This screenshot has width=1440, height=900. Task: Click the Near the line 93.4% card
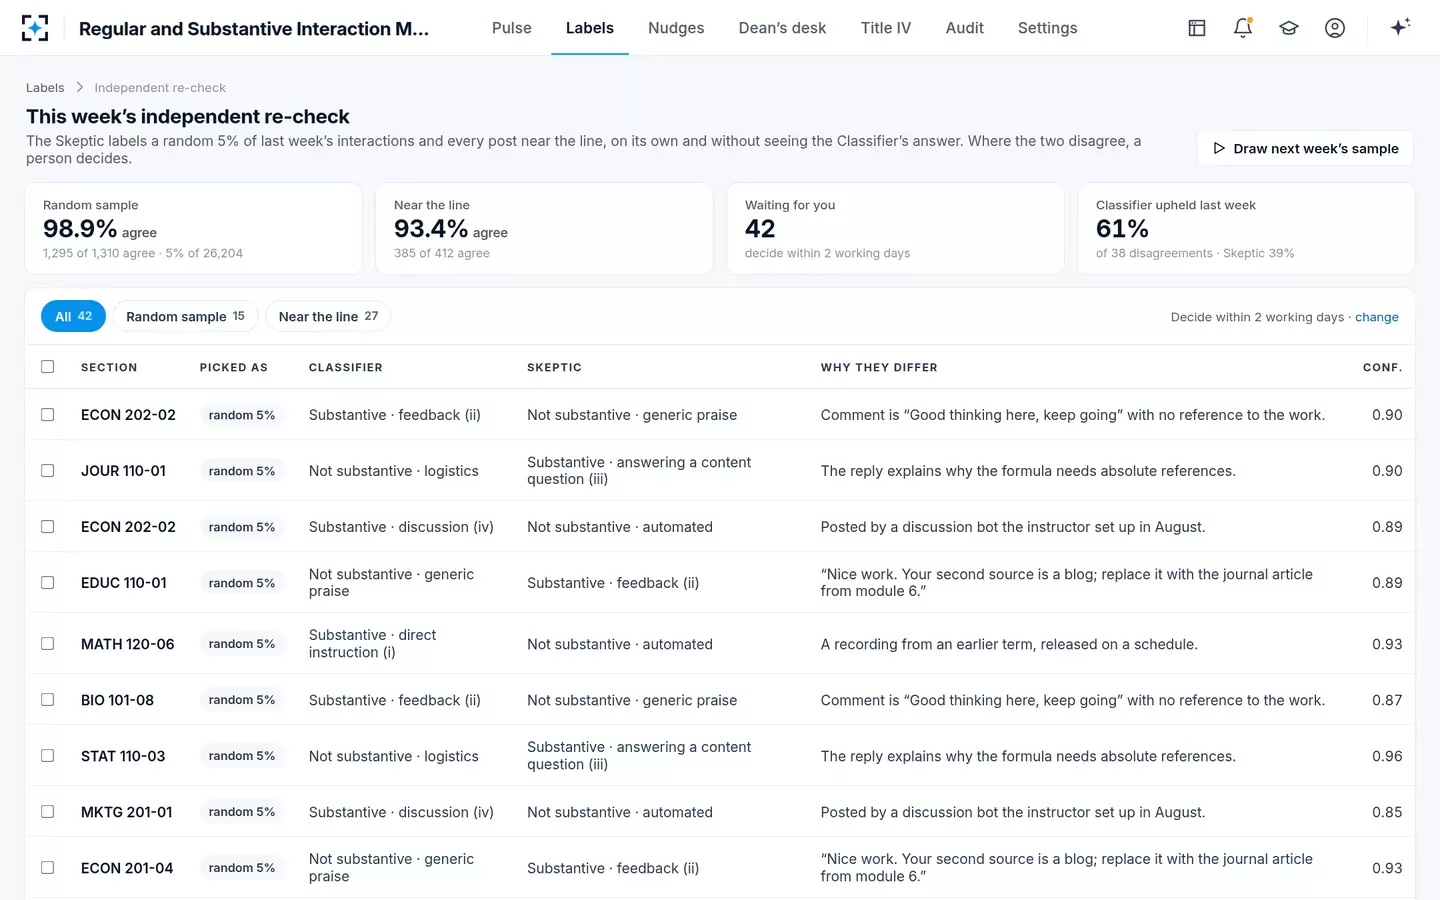[544, 228]
